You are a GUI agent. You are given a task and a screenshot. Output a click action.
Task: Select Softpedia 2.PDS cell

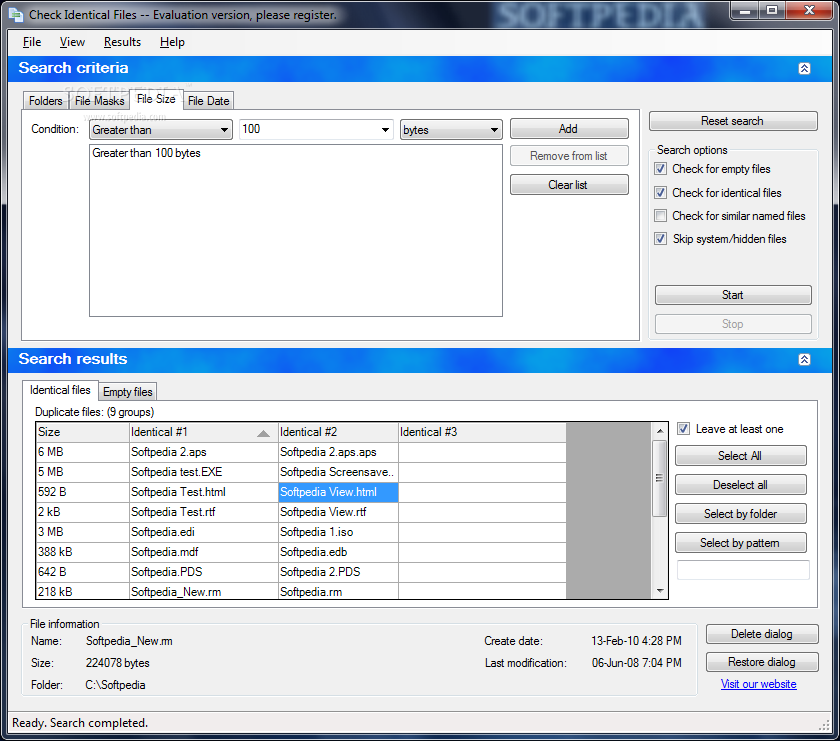338,572
